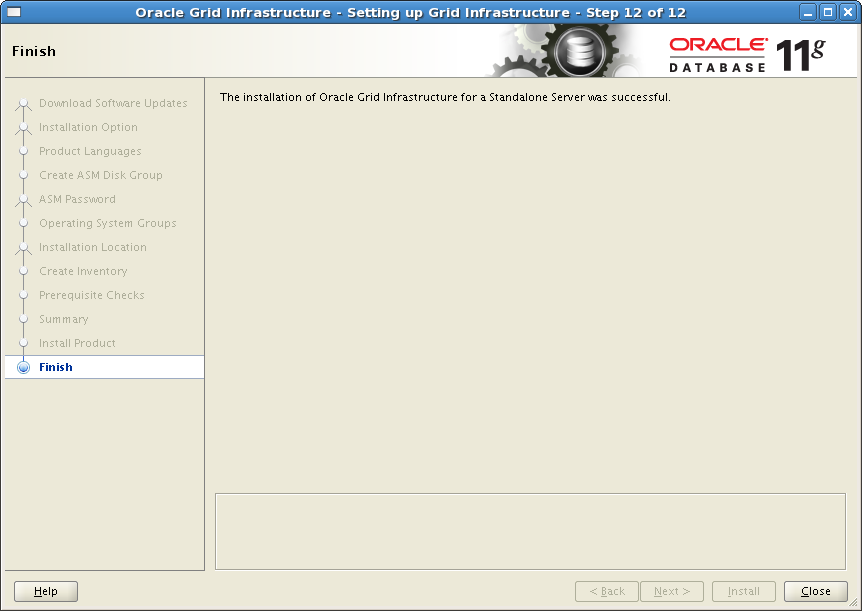Select the Create Inventory step
The width and height of the screenshot is (862, 611).
(83, 271)
